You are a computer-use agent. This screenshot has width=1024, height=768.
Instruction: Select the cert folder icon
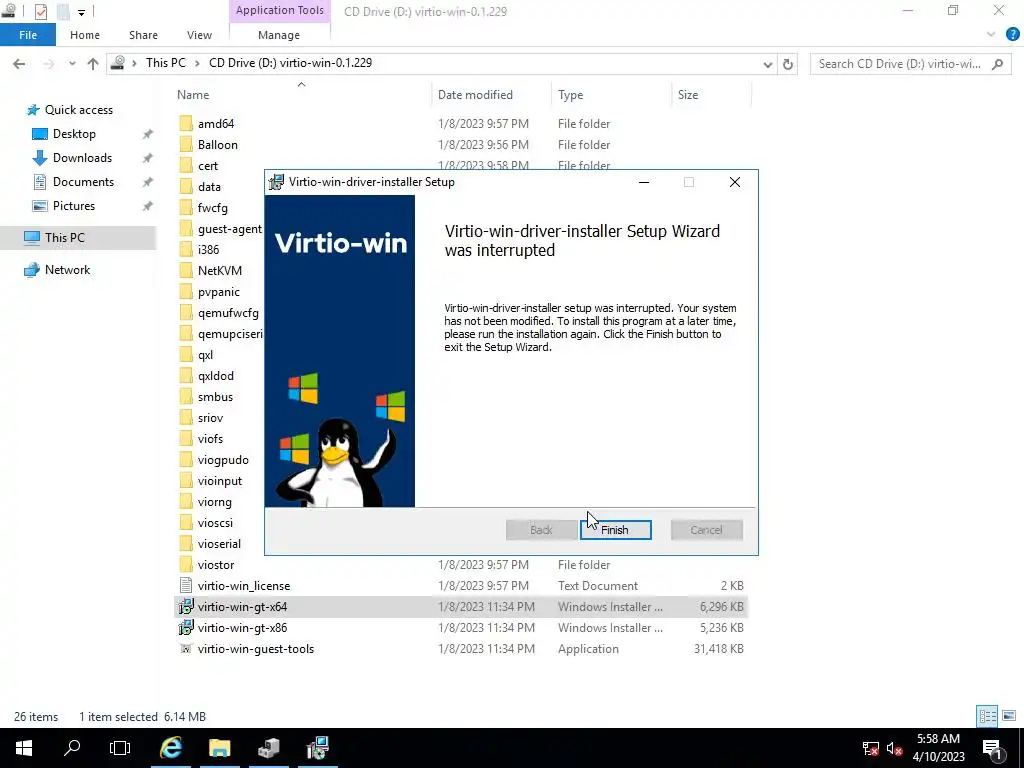[186, 166]
